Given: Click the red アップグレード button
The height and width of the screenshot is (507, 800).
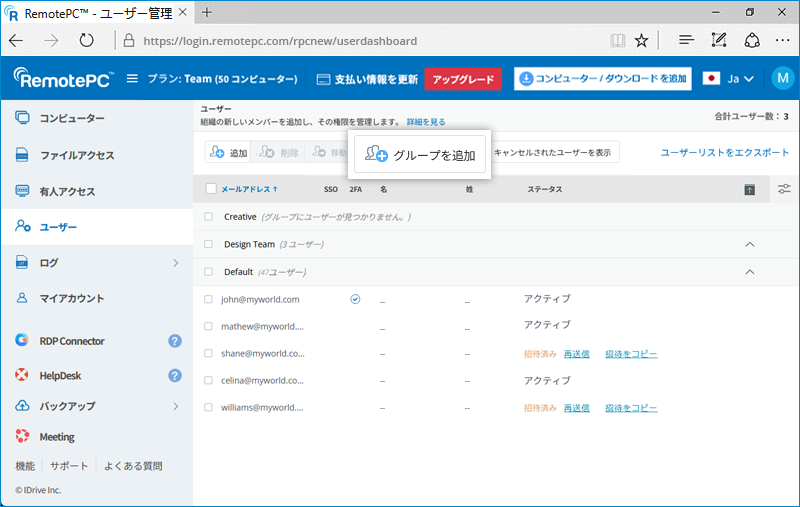Looking at the screenshot, I should click(463, 79).
